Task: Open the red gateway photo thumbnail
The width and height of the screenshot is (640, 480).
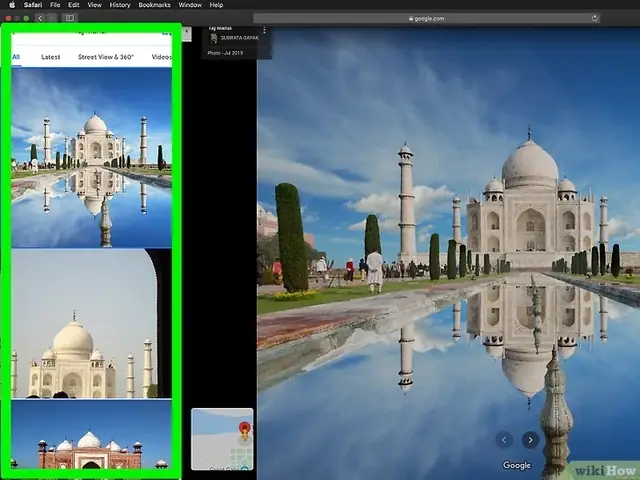Action: [91, 434]
